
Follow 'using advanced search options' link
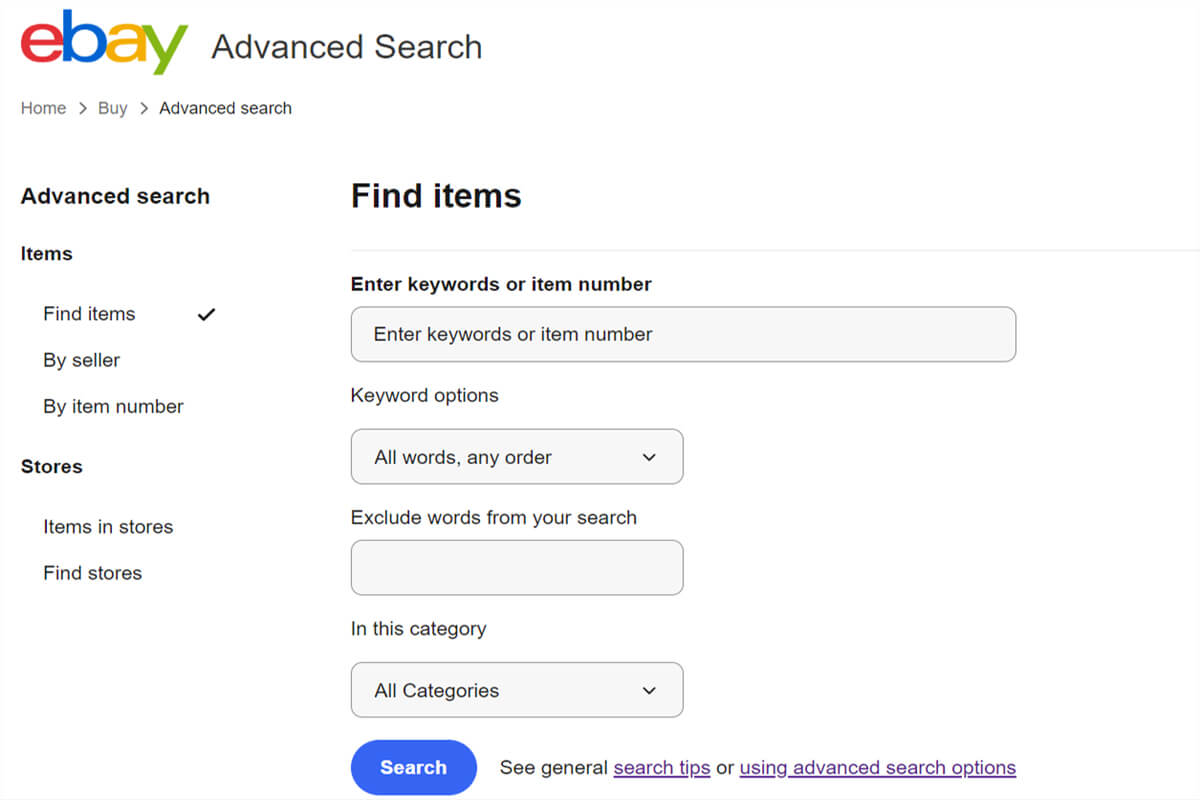pos(877,768)
